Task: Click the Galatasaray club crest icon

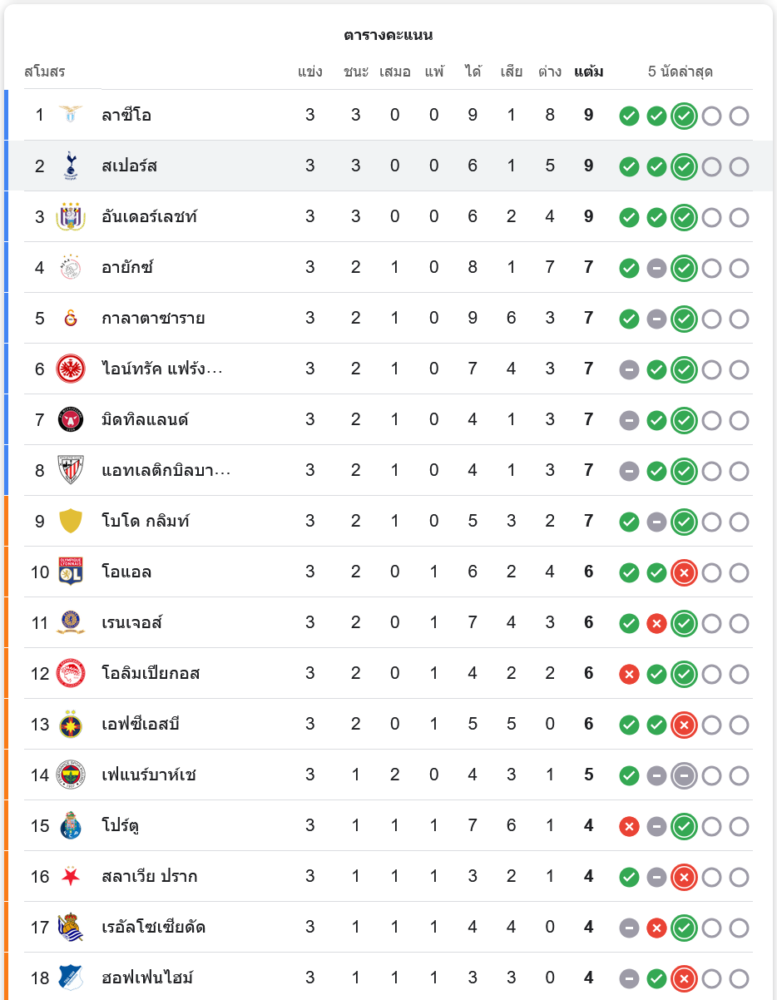Action: [x=71, y=318]
